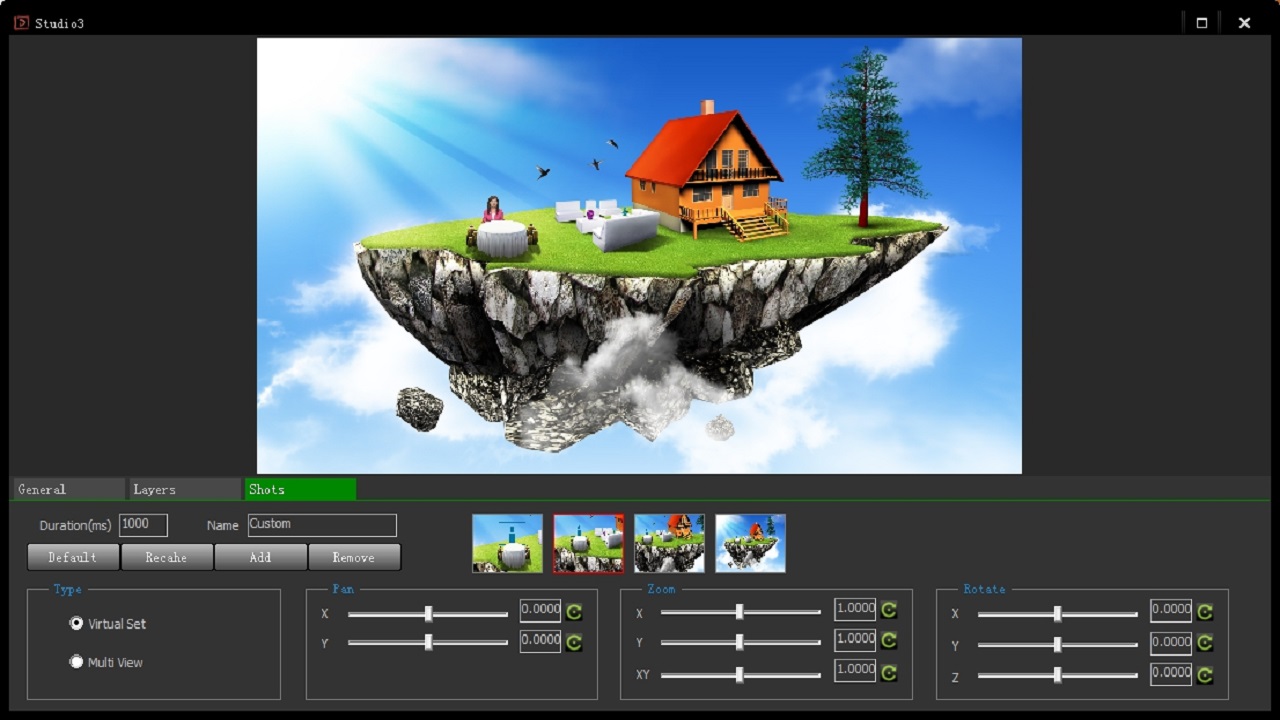Reset the Pan Y value
This screenshot has width=1280, height=720.
click(x=574, y=642)
